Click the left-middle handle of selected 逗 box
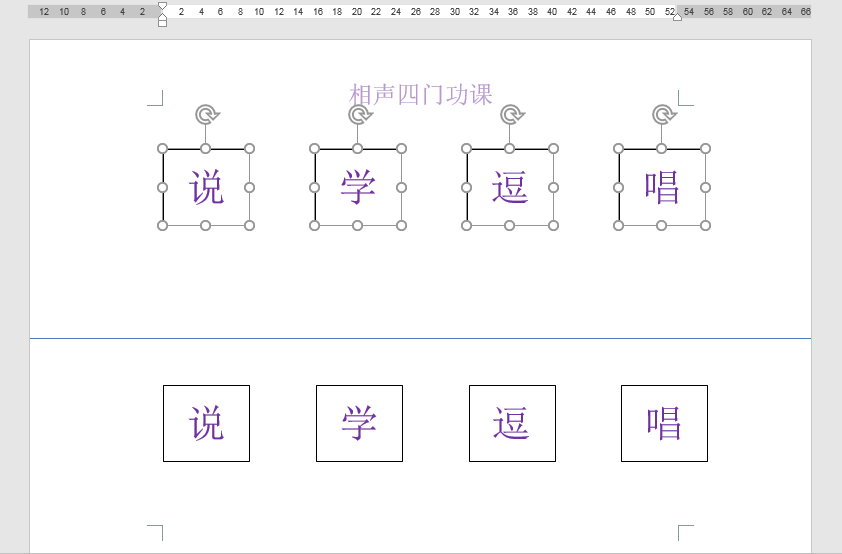 [467, 187]
